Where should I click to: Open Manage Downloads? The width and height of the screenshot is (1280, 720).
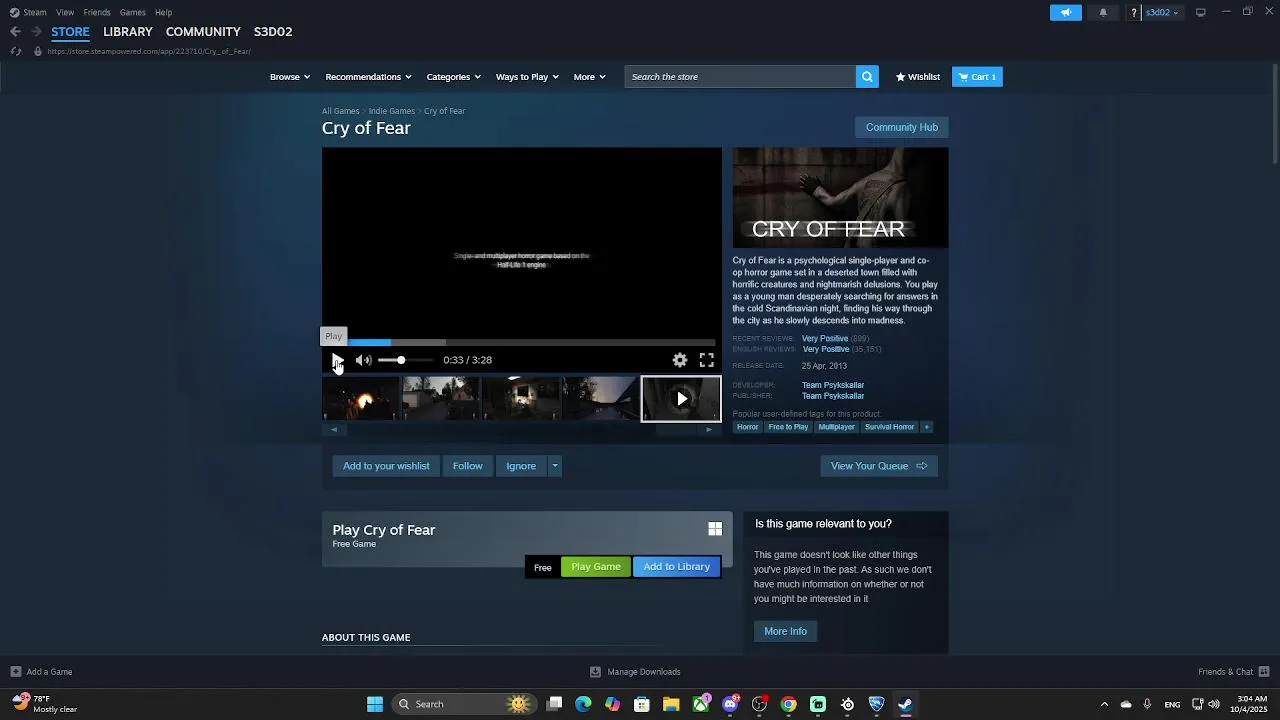coord(635,672)
